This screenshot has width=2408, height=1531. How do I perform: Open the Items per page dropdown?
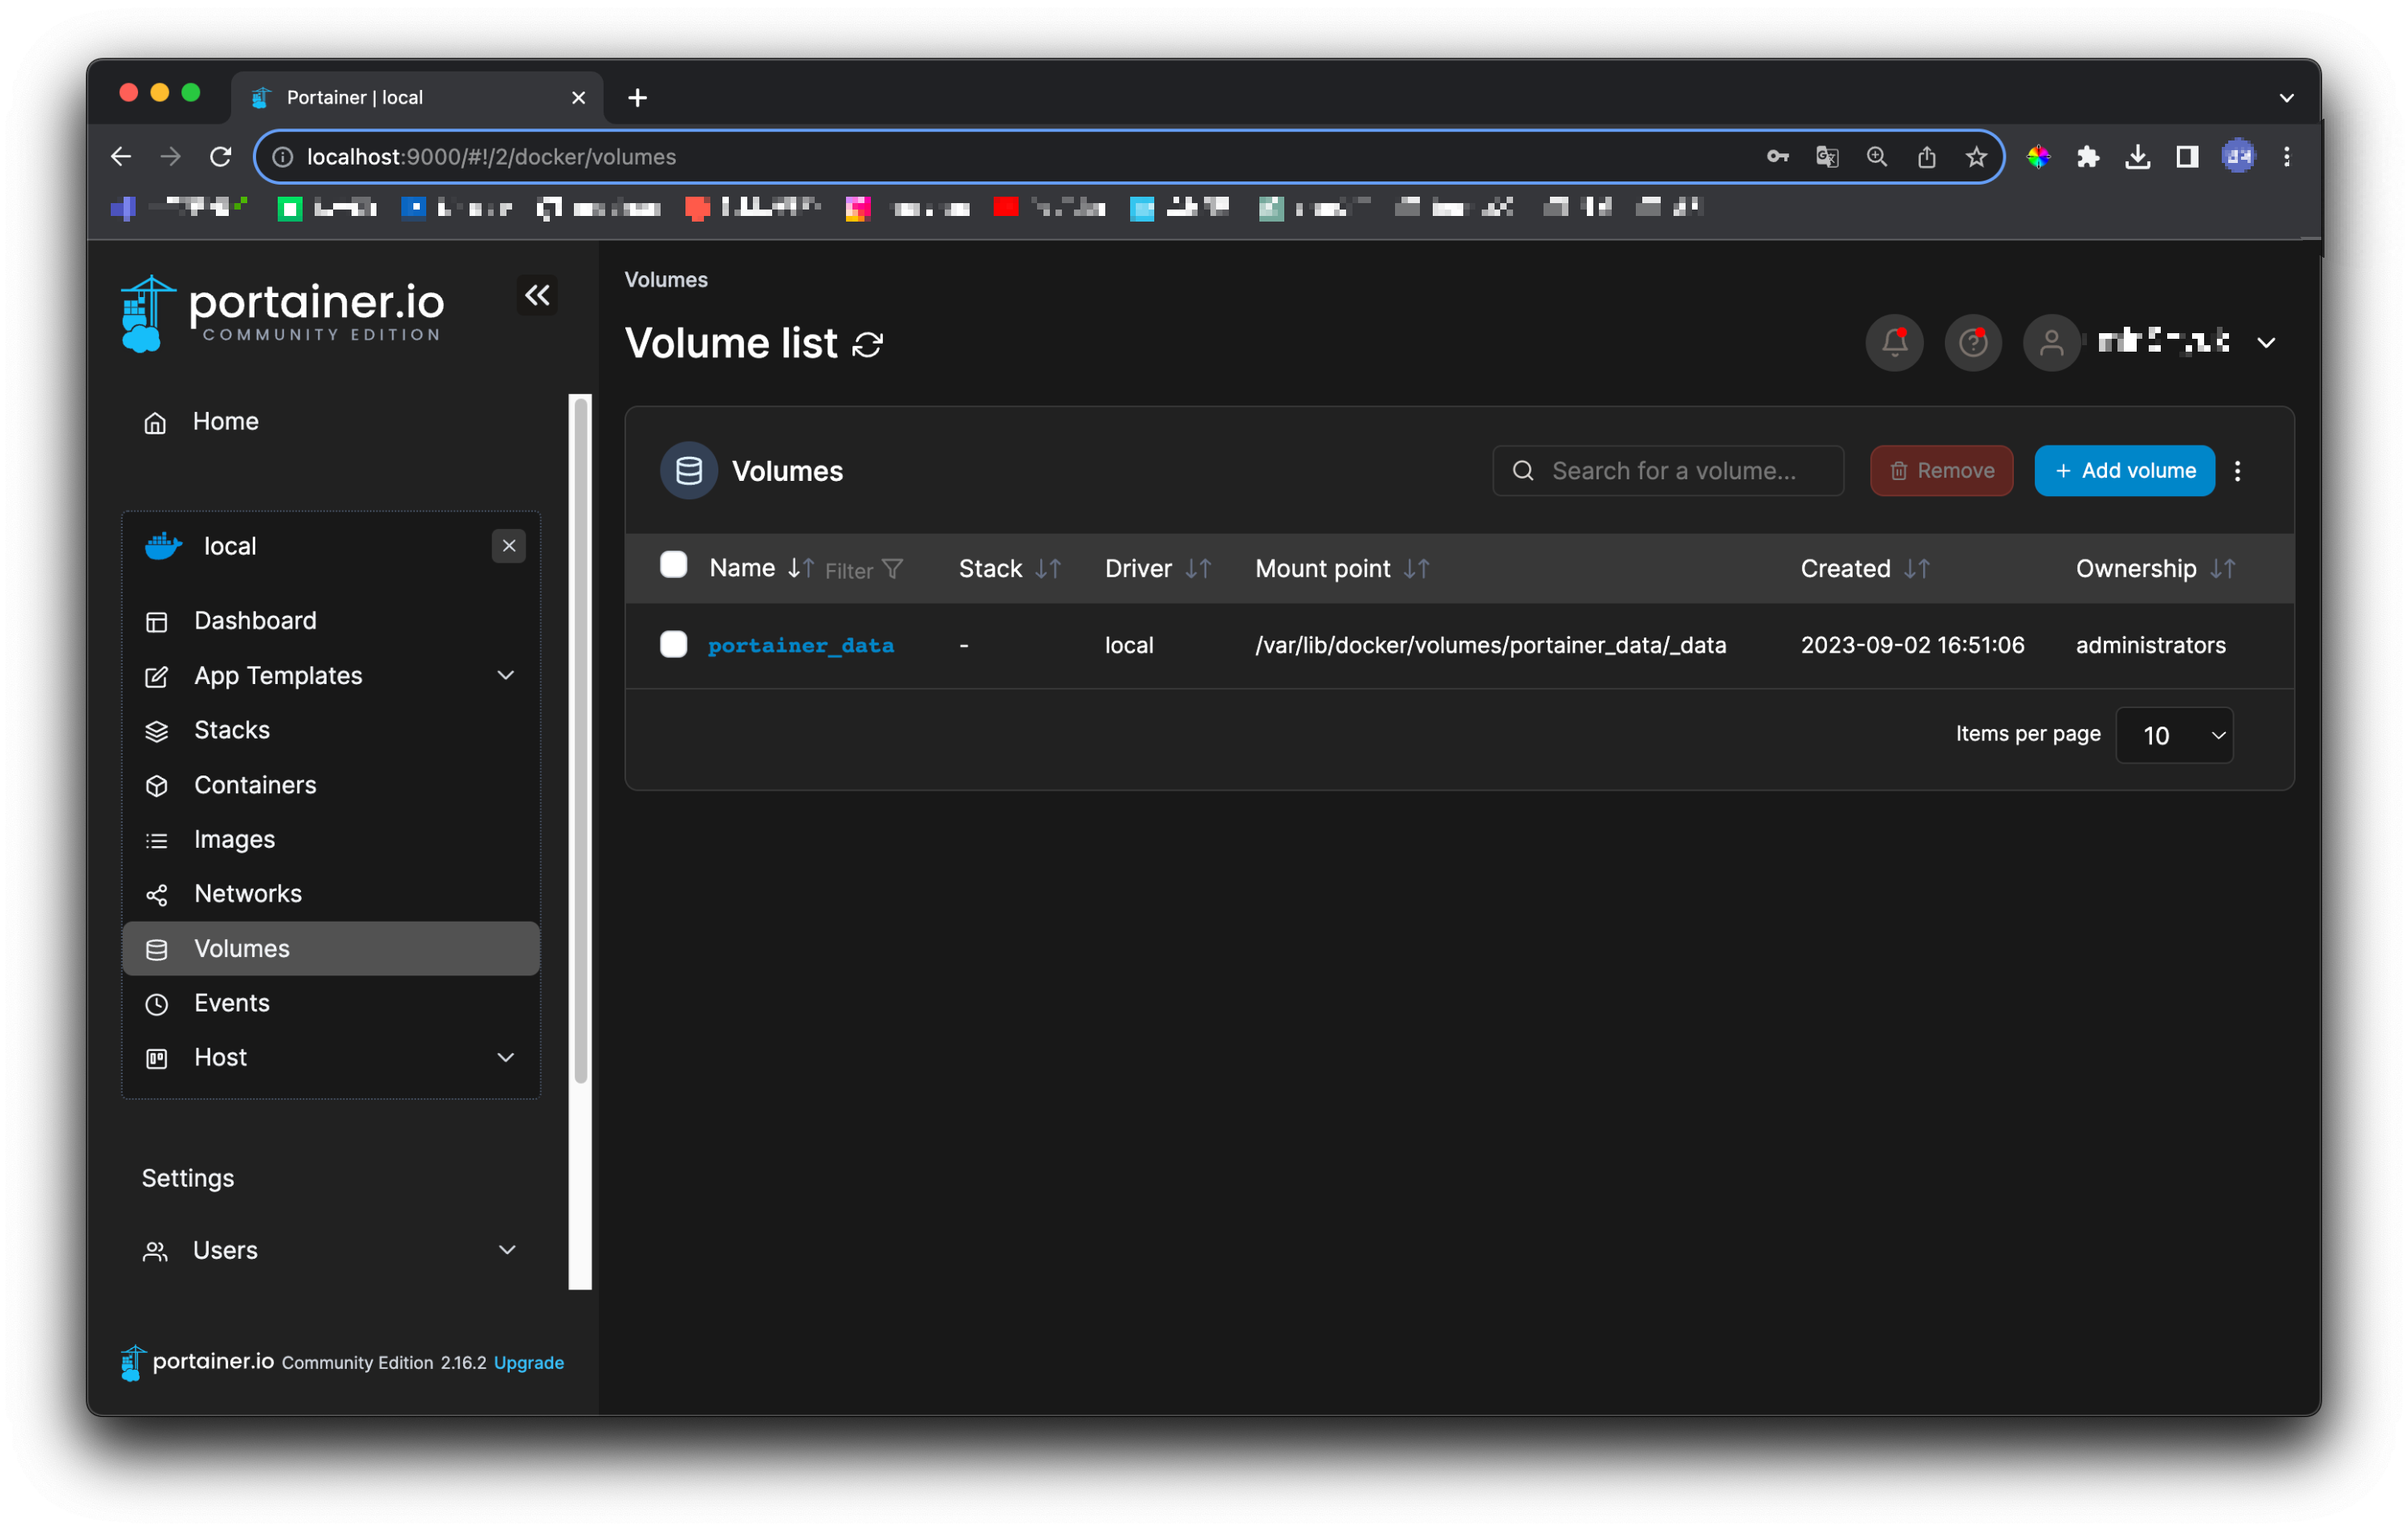(x=2174, y=736)
